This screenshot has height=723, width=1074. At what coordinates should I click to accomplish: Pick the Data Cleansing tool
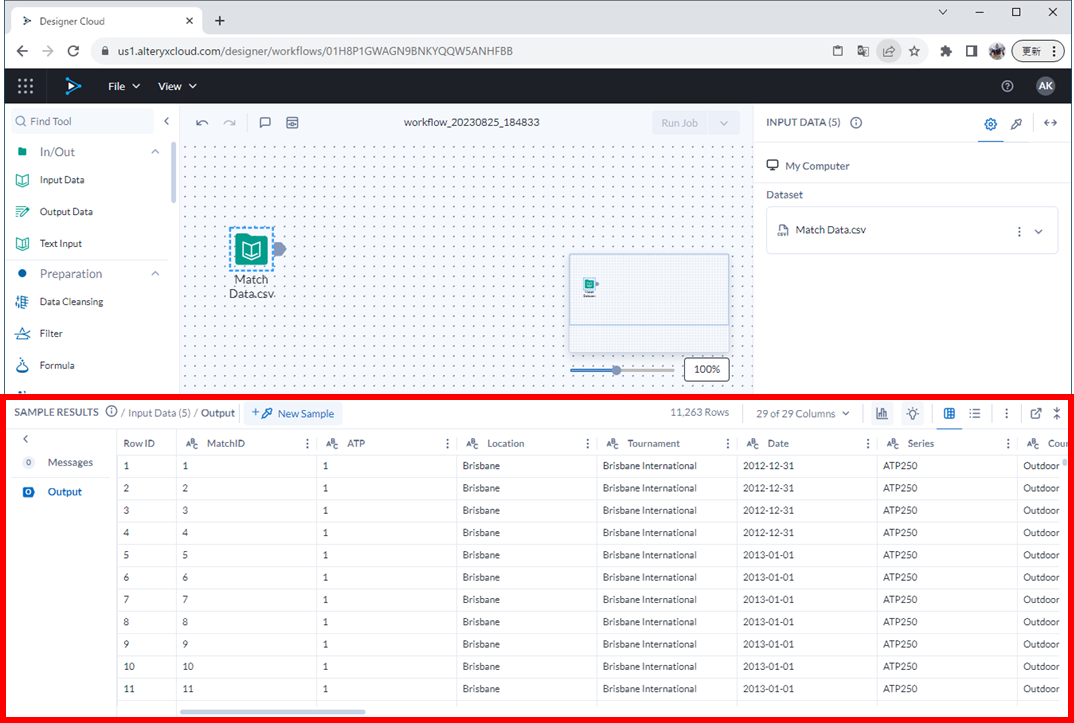tap(70, 302)
